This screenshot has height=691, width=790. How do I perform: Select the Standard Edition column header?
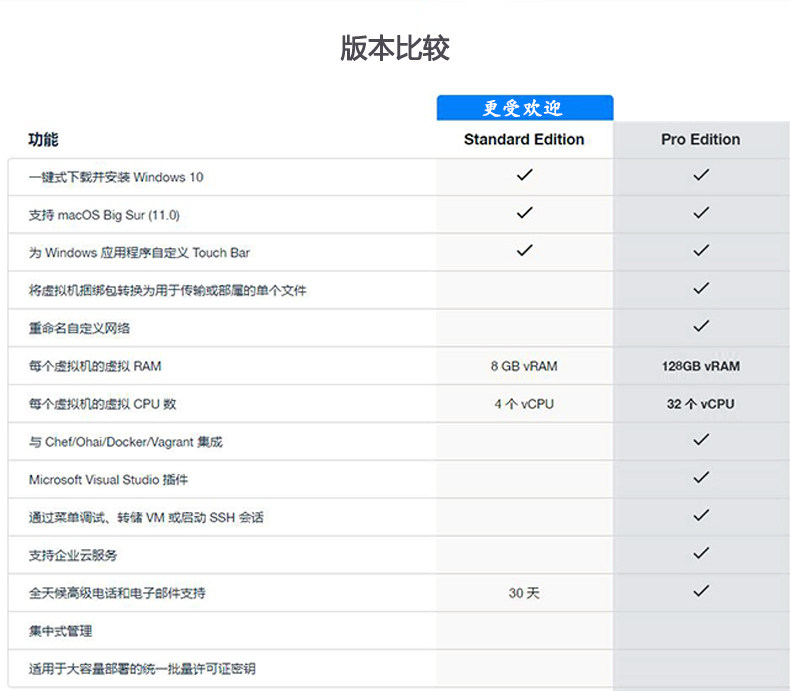[524, 140]
